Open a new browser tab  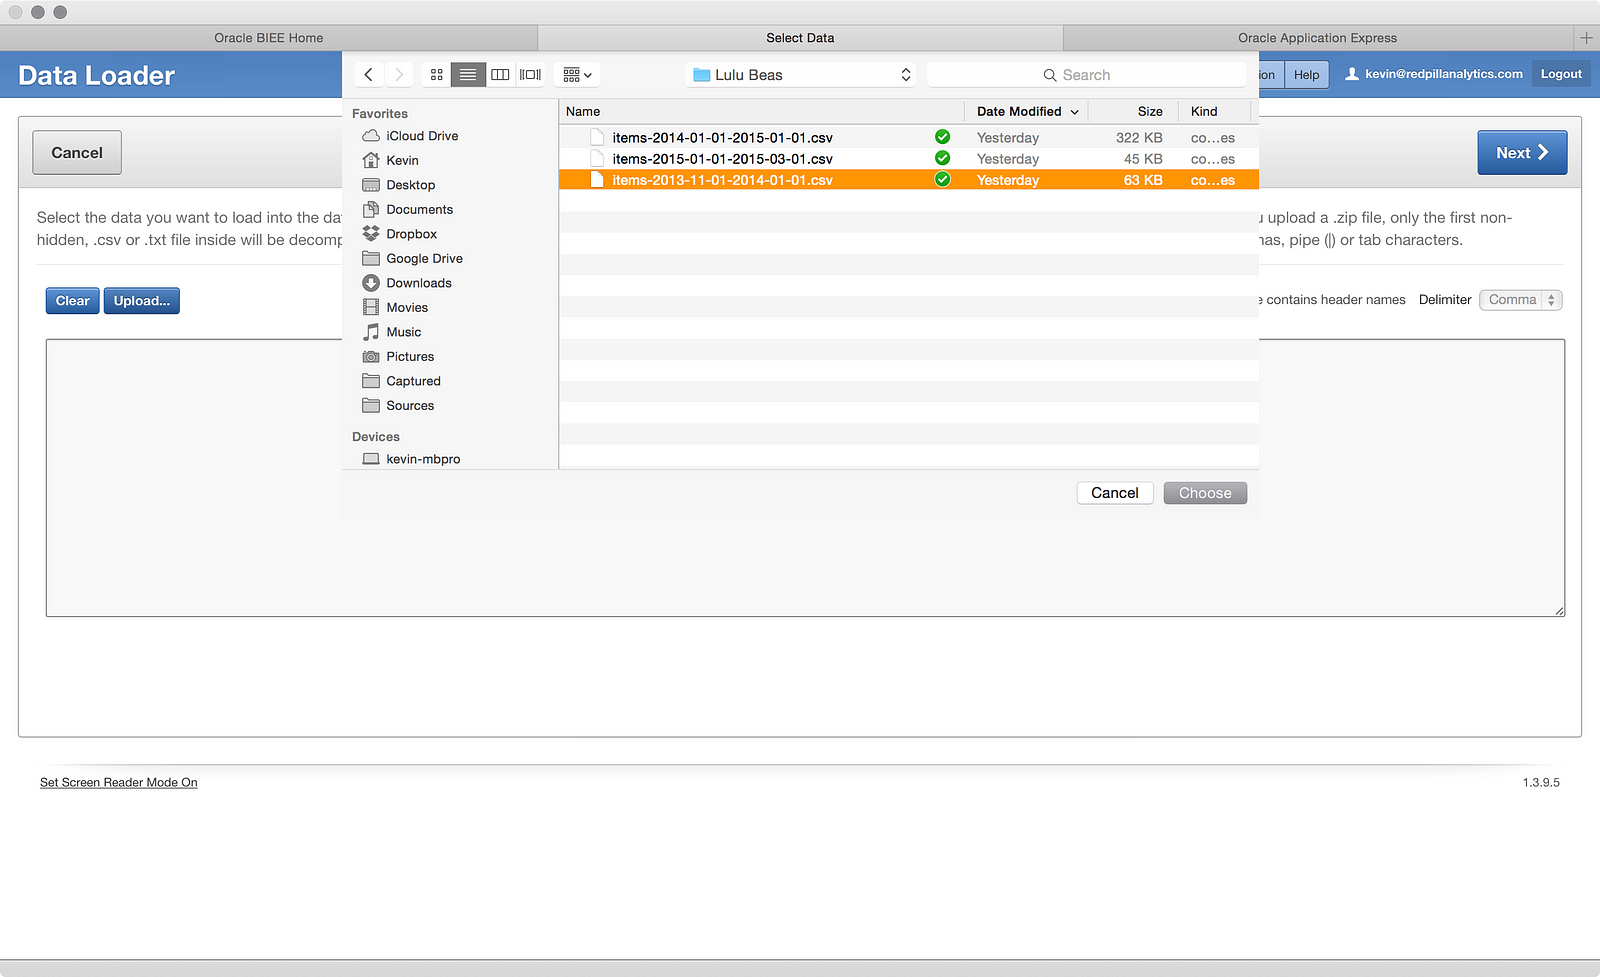pyautogui.click(x=1586, y=38)
